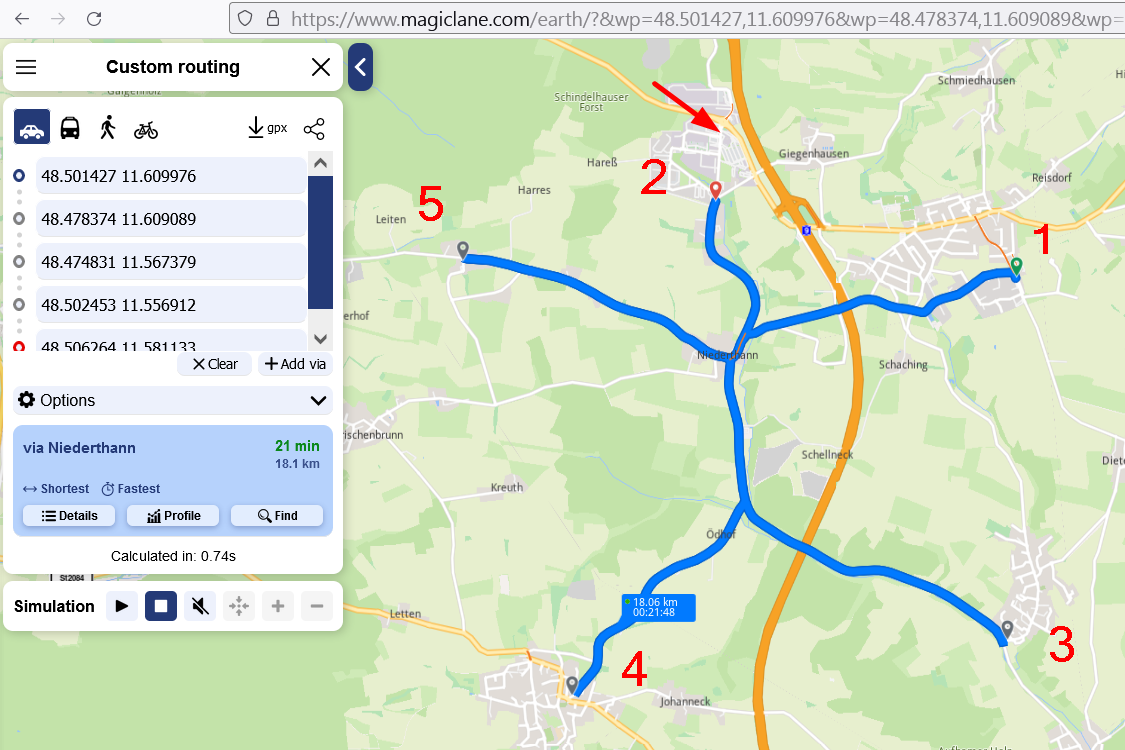Screen dimensions: 1125x750
Task: Choose the Shortest route option
Action: [56, 489]
